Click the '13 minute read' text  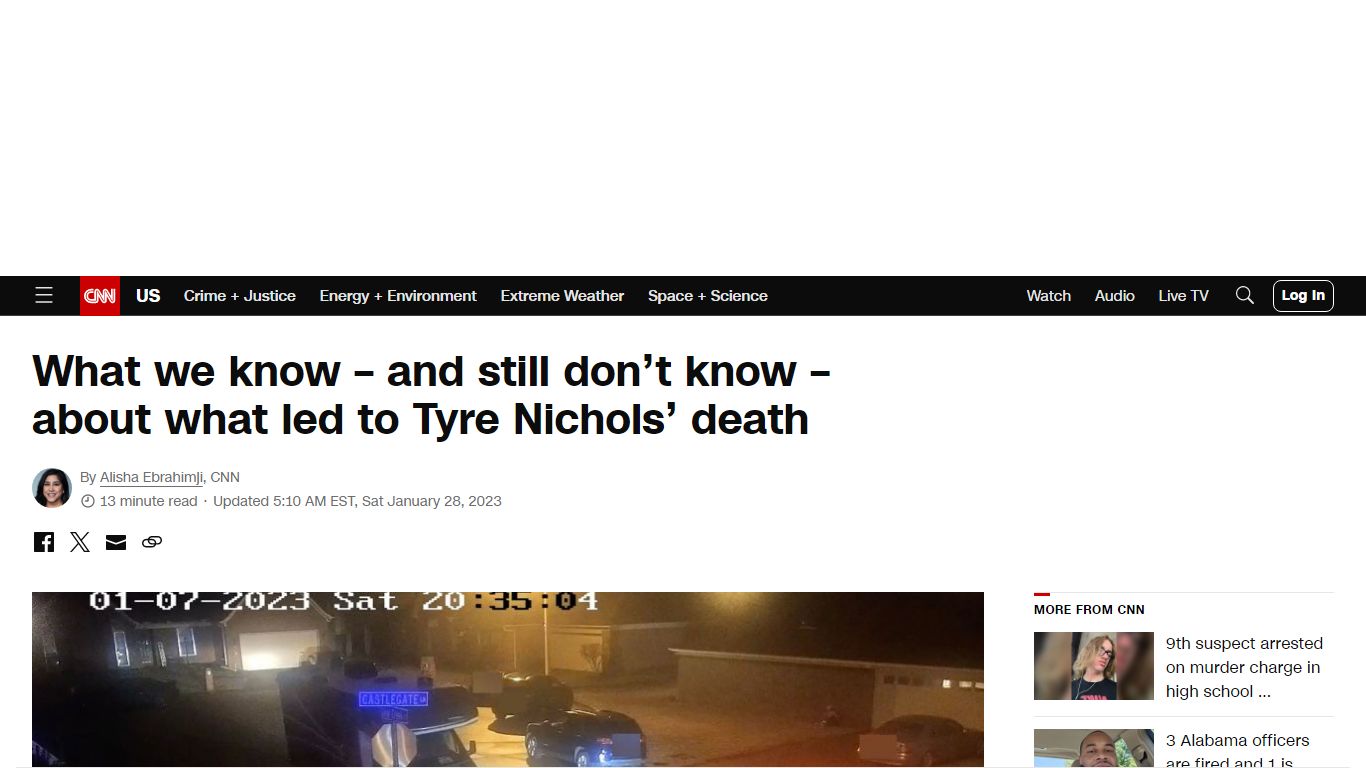point(148,501)
